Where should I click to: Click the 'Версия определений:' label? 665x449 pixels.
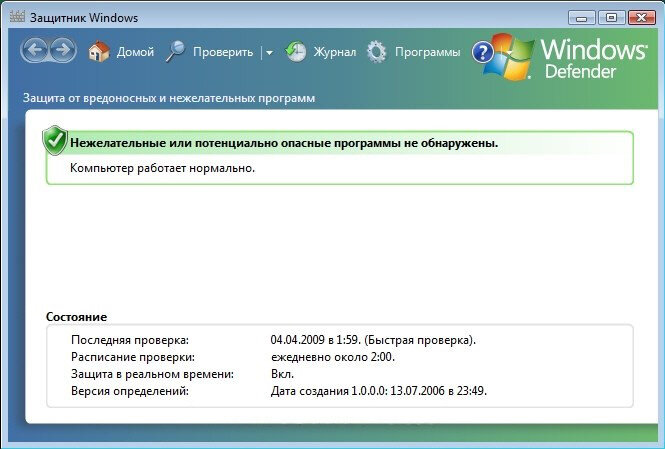coord(130,390)
